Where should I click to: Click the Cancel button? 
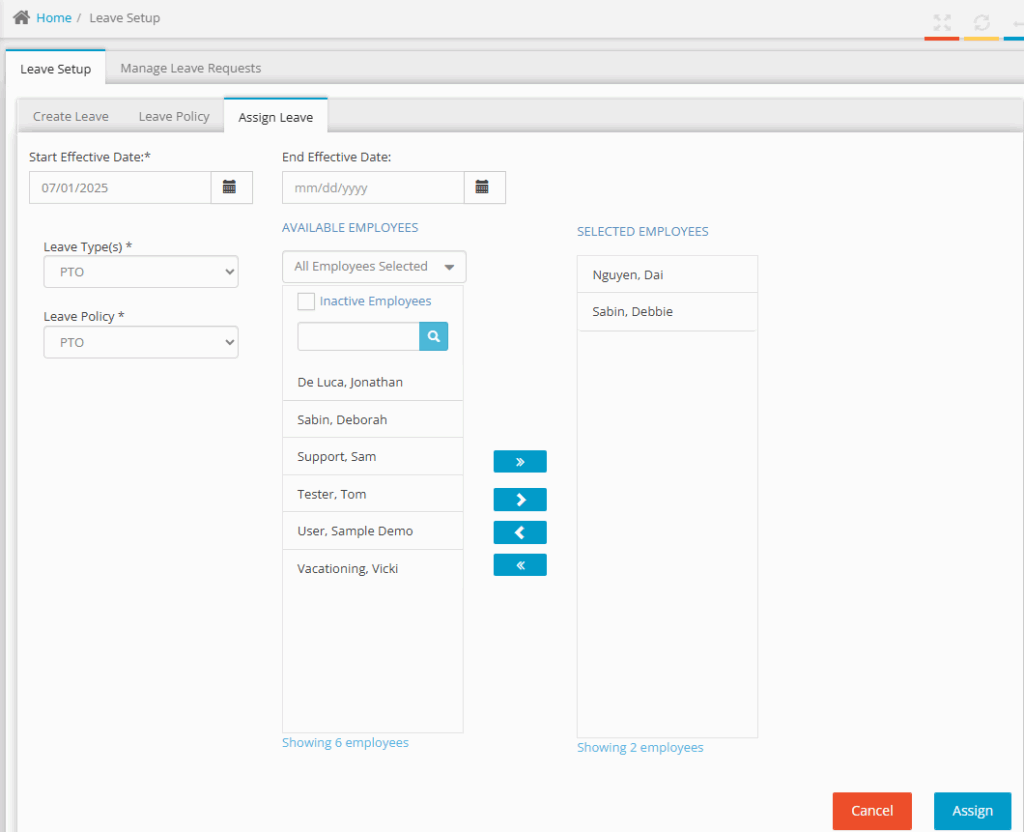[x=872, y=810]
